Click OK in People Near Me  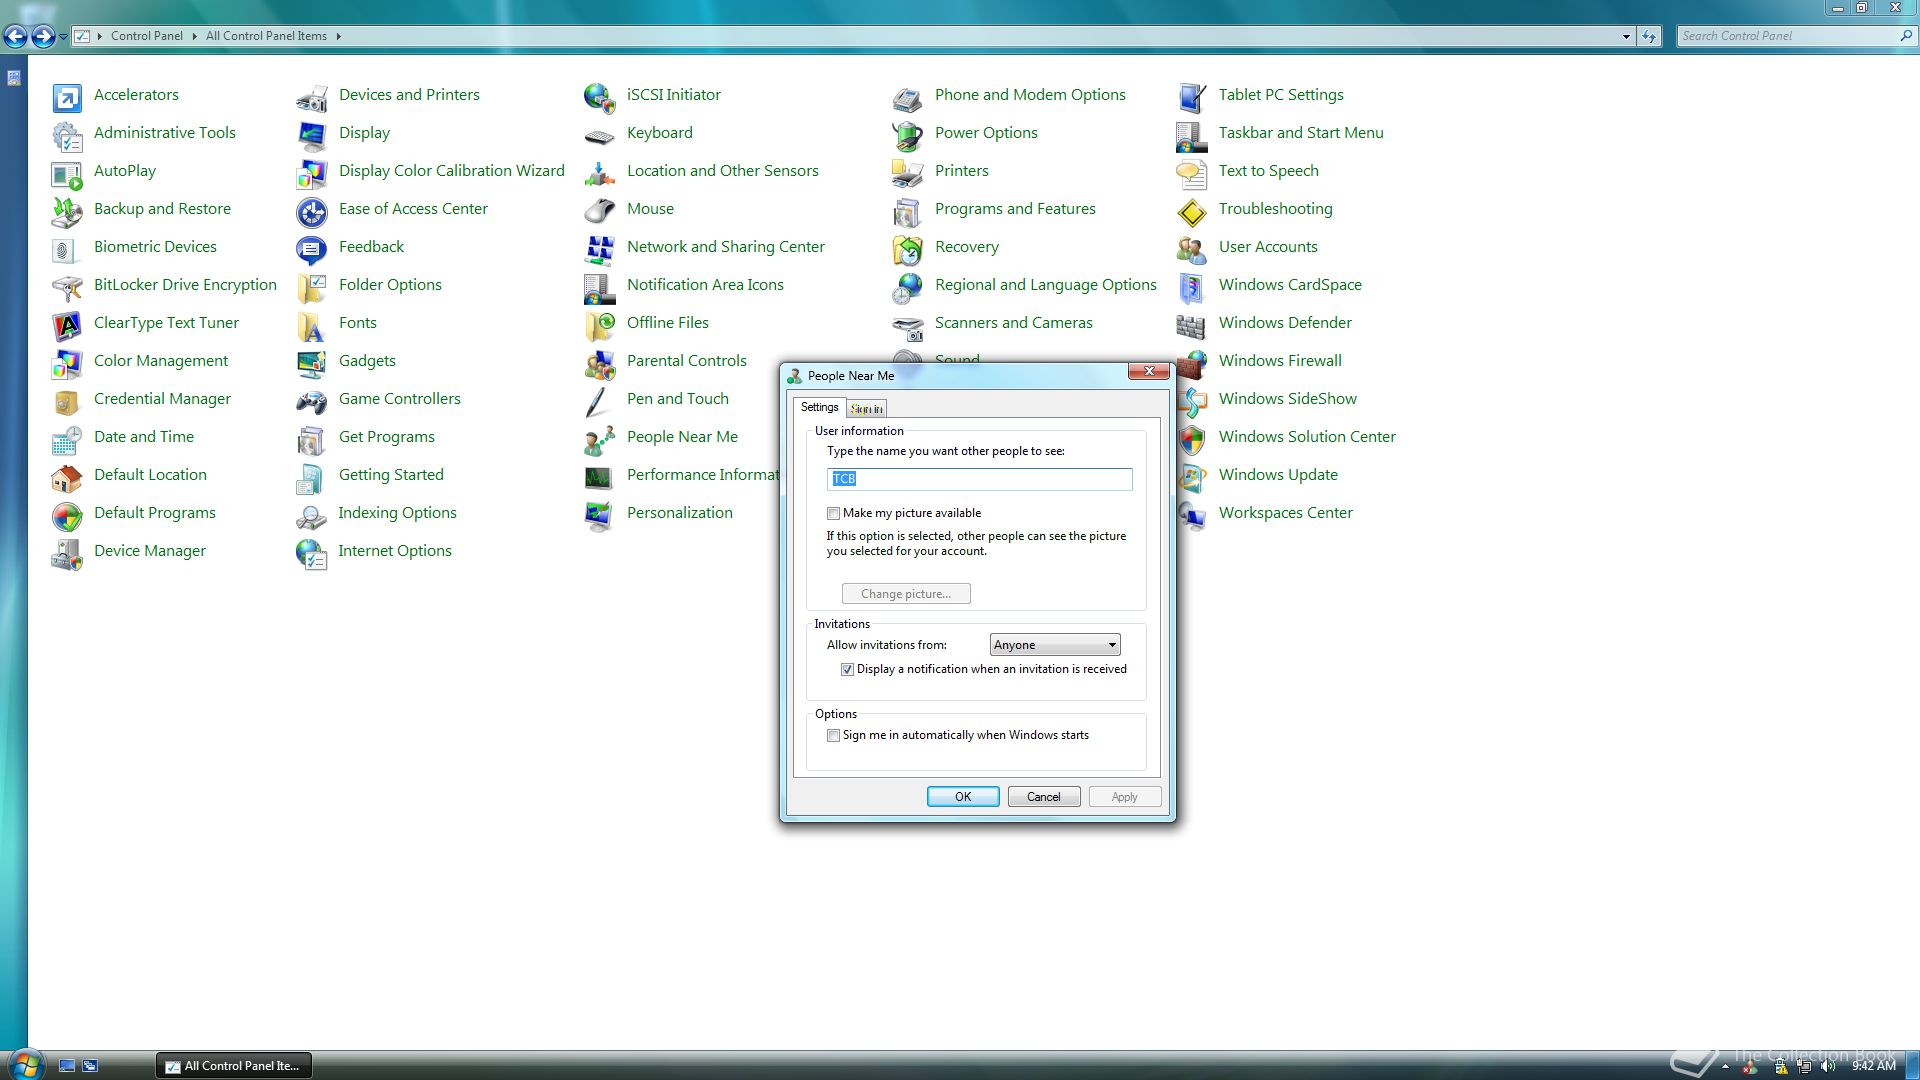[x=963, y=797]
